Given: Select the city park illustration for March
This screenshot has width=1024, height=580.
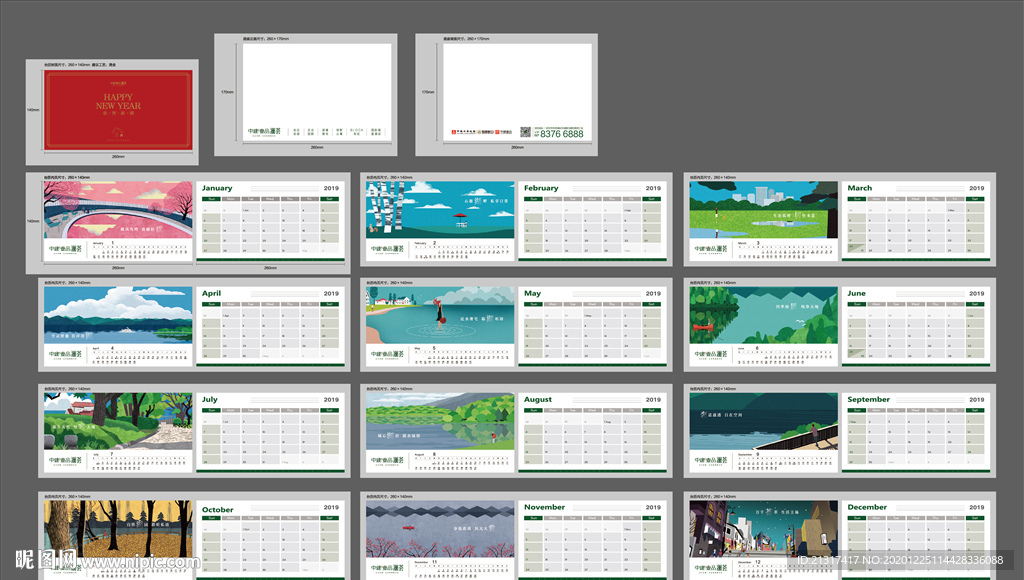Looking at the screenshot, I should tap(763, 210).
